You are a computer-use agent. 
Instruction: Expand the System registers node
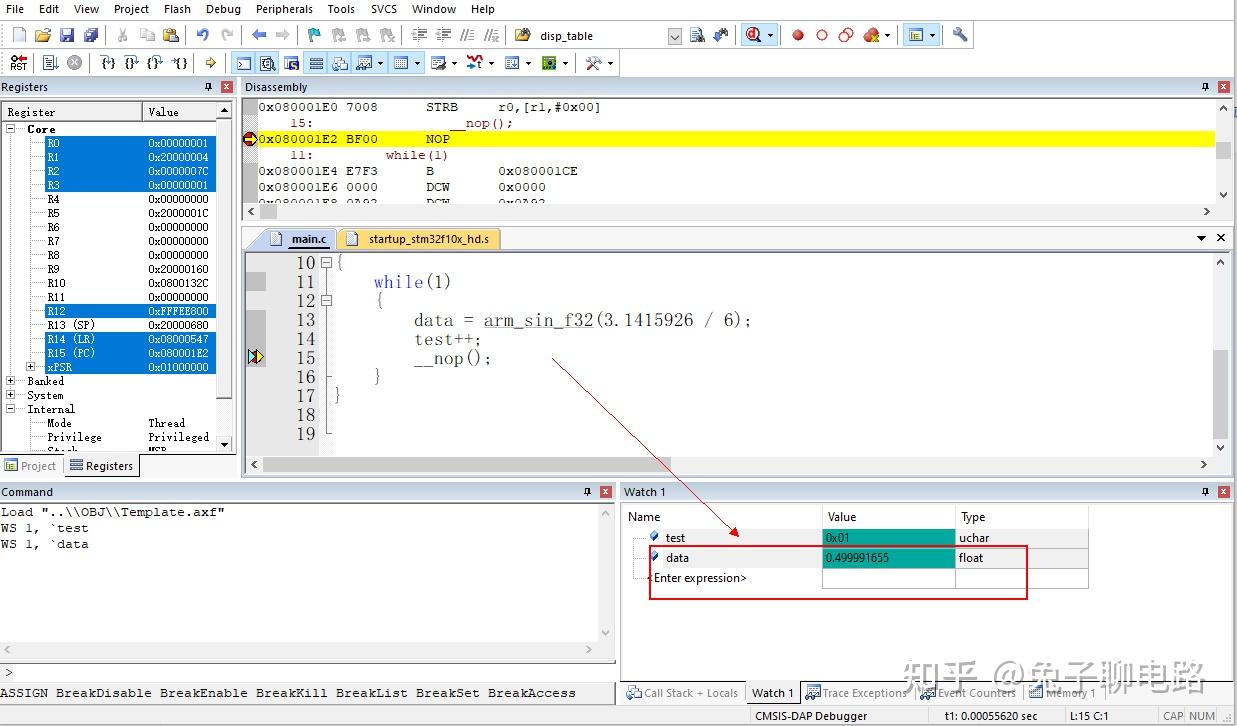pyautogui.click(x=11, y=395)
